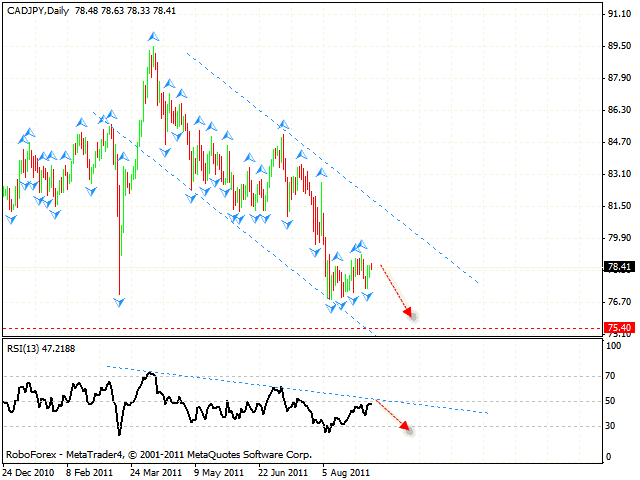Click the 86.30 price scale value
The width and height of the screenshot is (640, 480).
(619, 110)
